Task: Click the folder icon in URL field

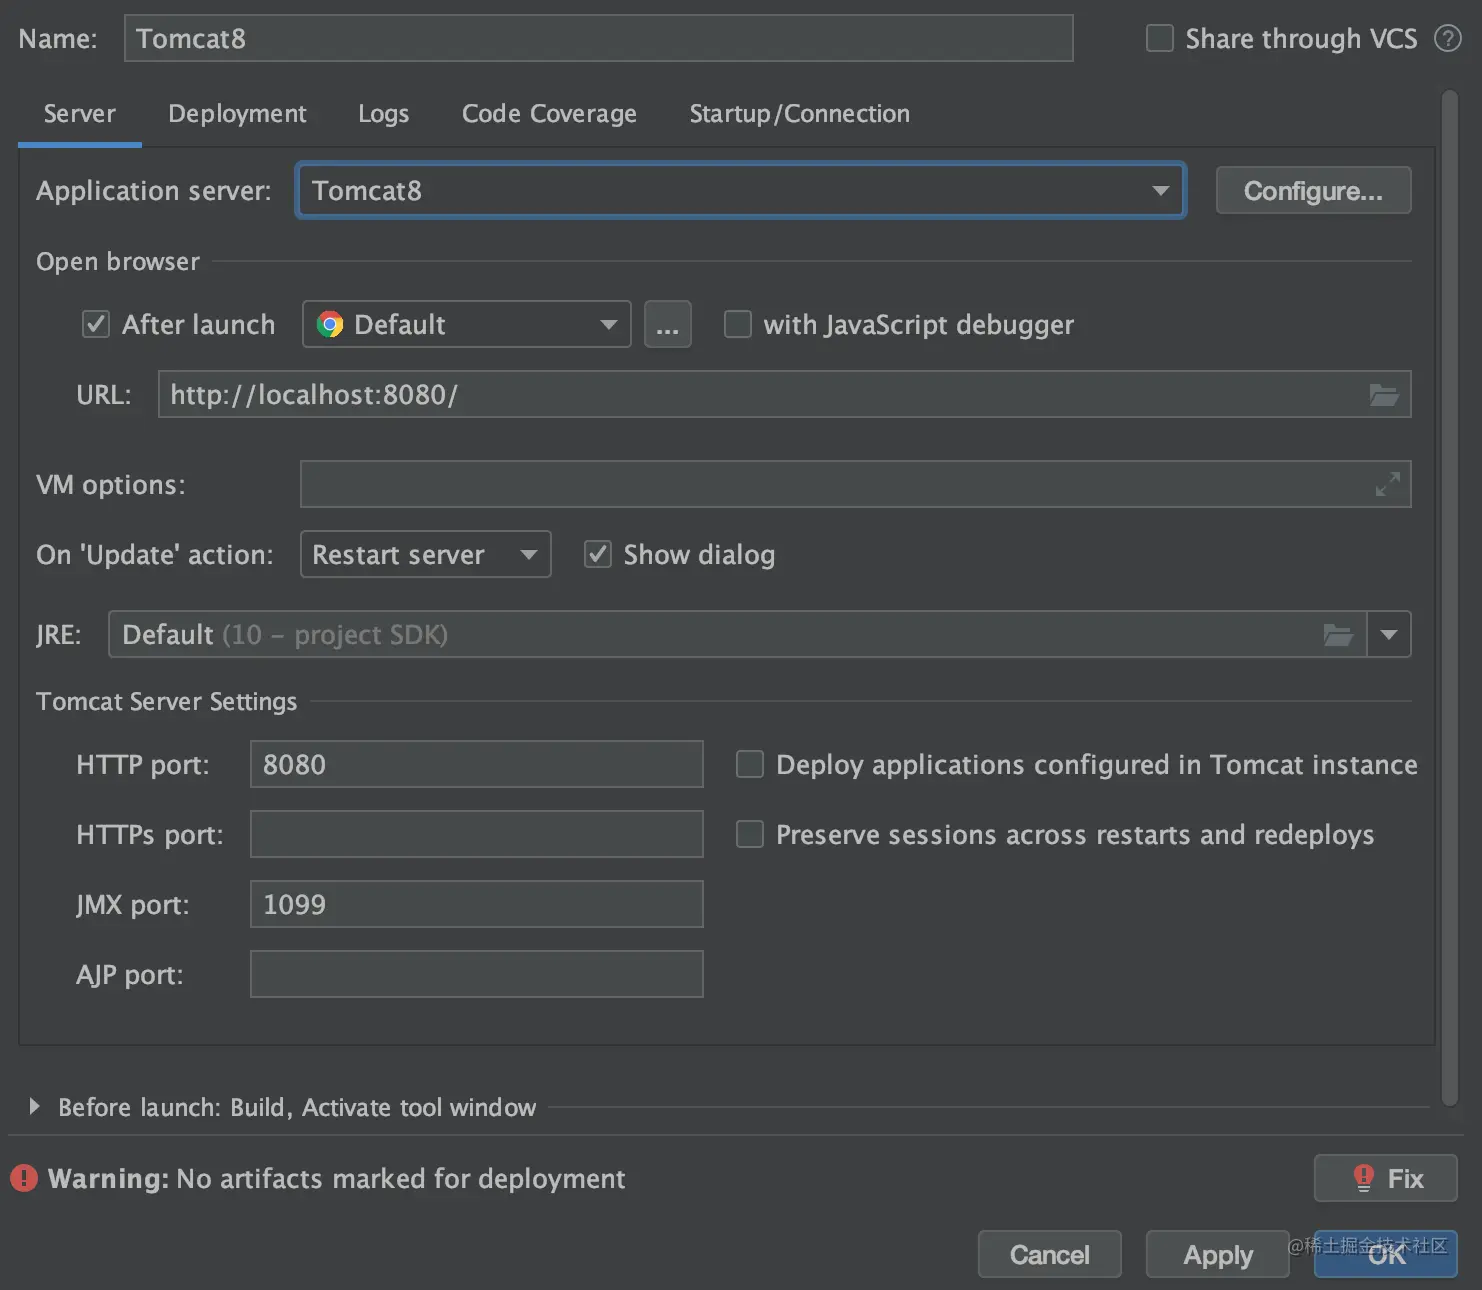Action: 1384,395
